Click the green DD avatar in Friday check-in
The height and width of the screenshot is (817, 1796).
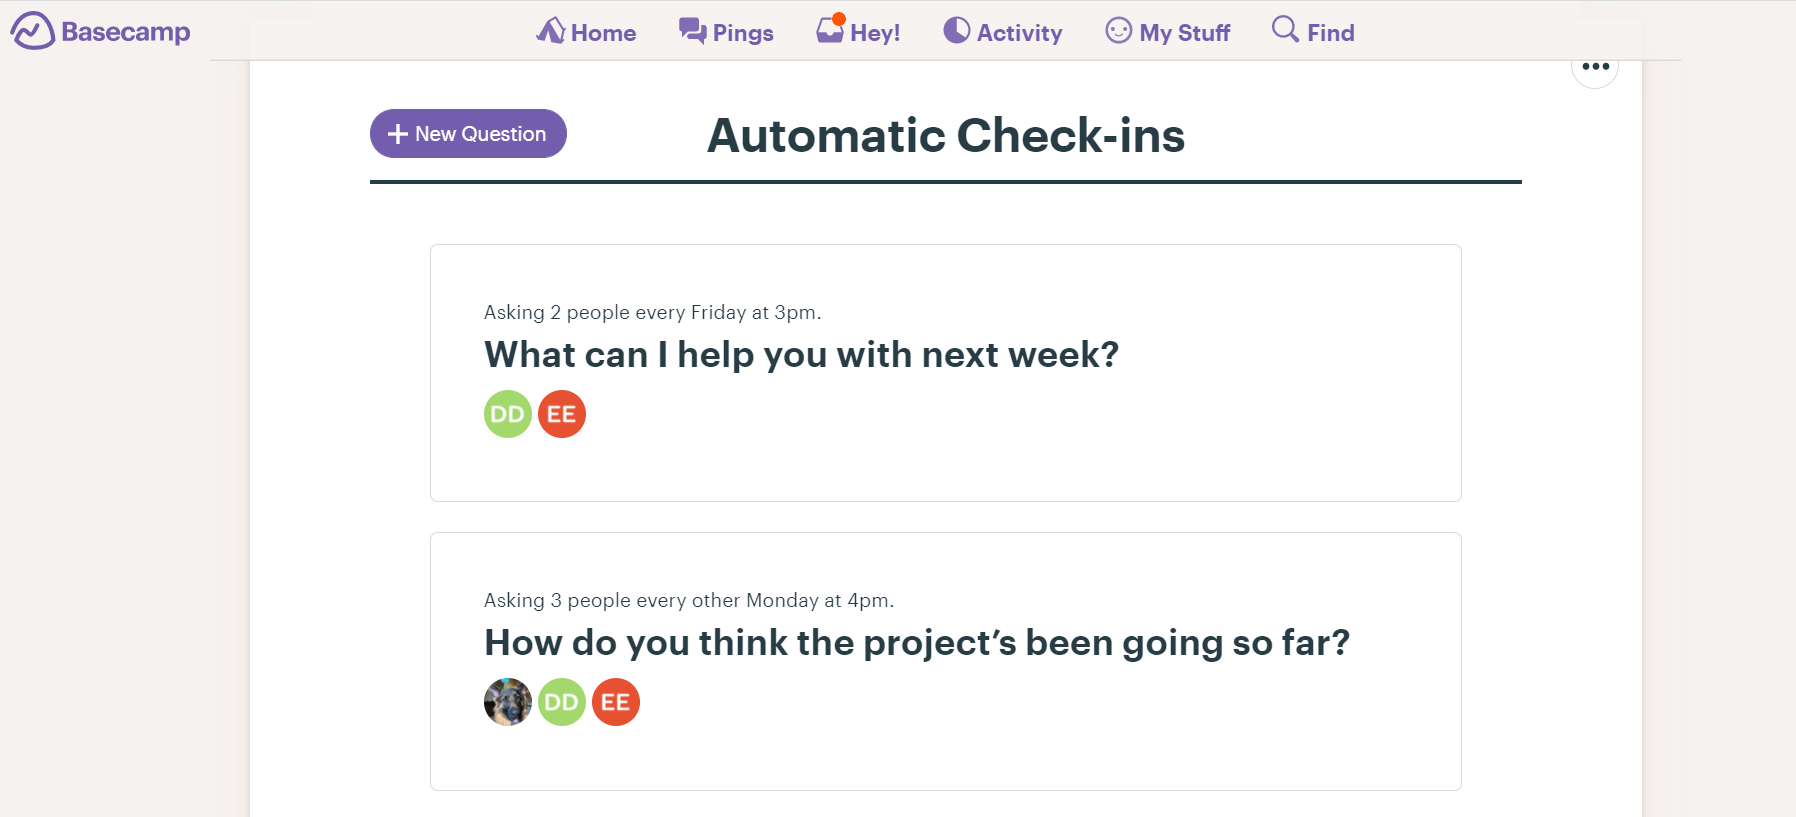pyautogui.click(x=508, y=414)
